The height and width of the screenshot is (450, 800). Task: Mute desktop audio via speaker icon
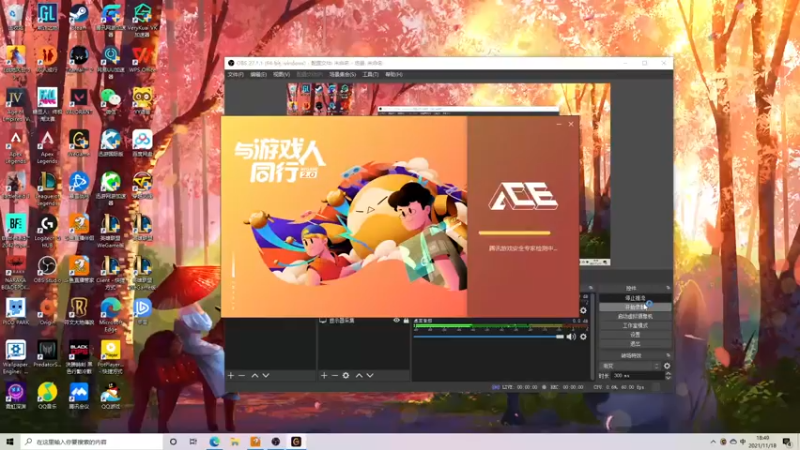point(571,337)
